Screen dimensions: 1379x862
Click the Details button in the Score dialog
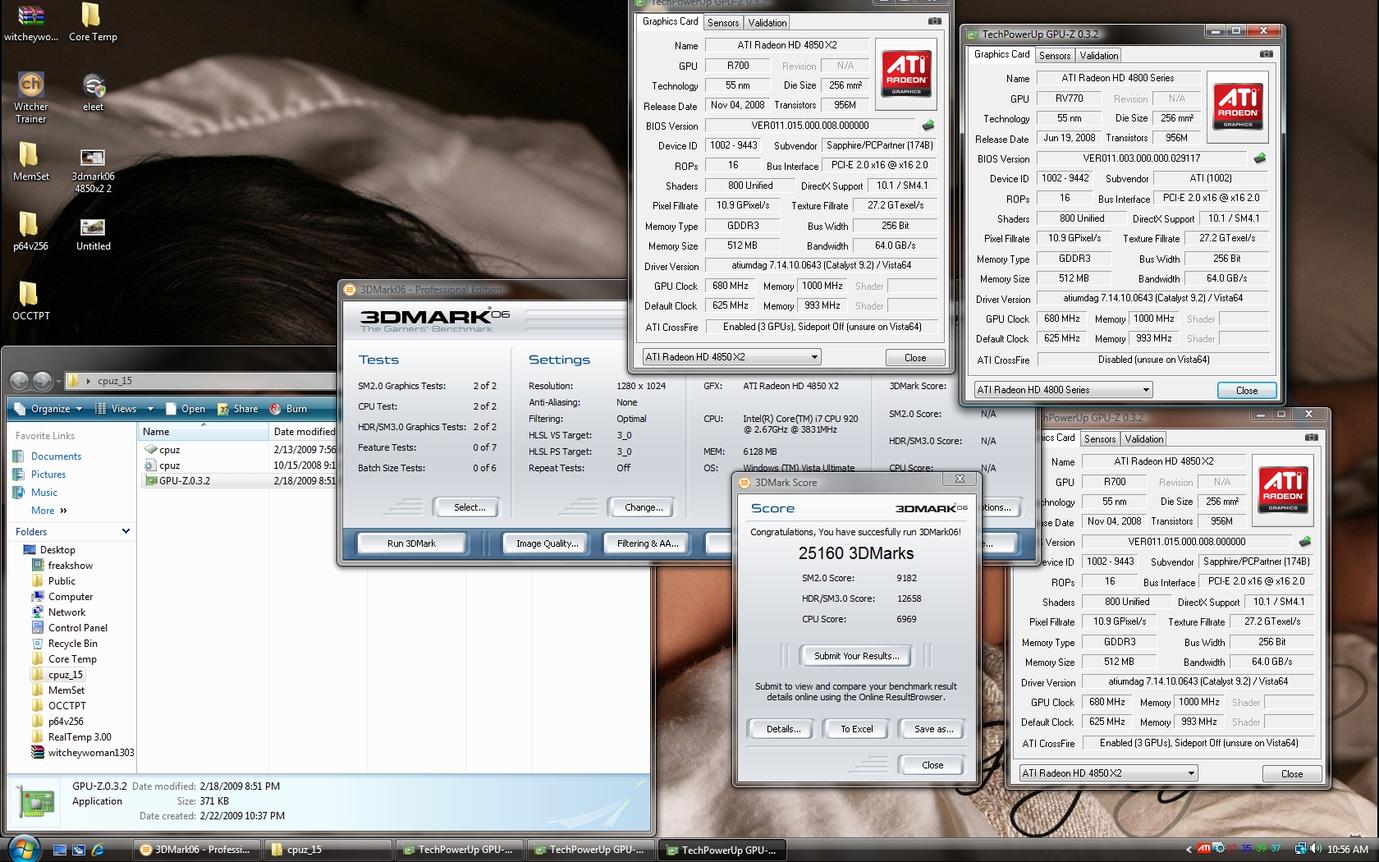pos(783,729)
